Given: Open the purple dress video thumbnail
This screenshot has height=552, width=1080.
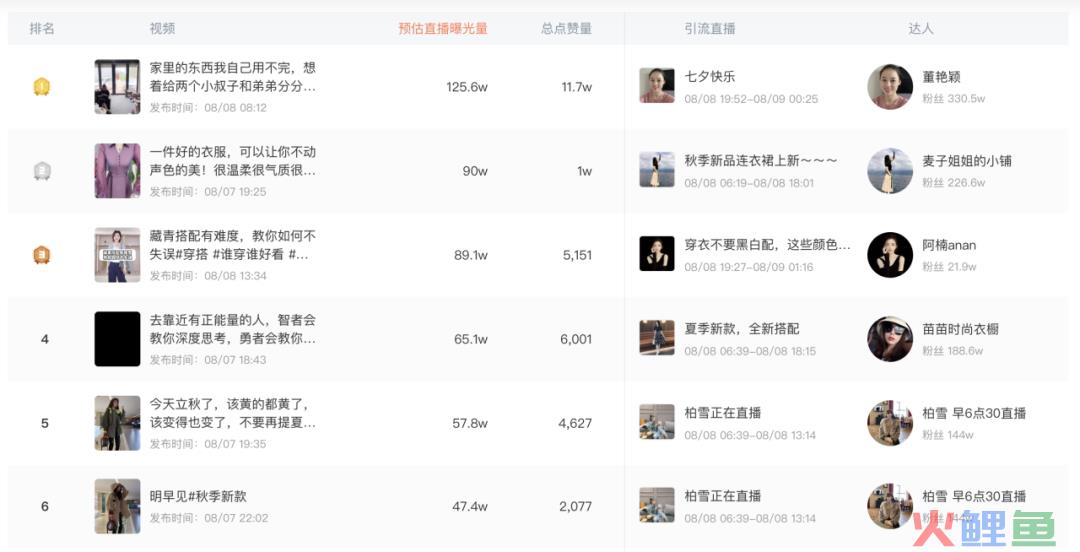Looking at the screenshot, I should 117,171.
